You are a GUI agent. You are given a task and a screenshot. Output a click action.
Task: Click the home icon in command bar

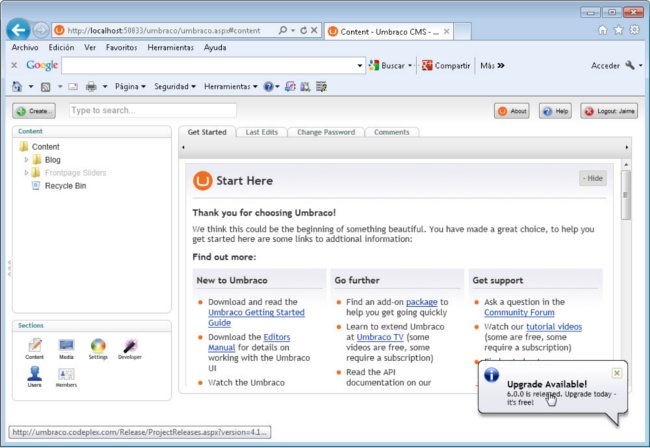pyautogui.click(x=17, y=87)
